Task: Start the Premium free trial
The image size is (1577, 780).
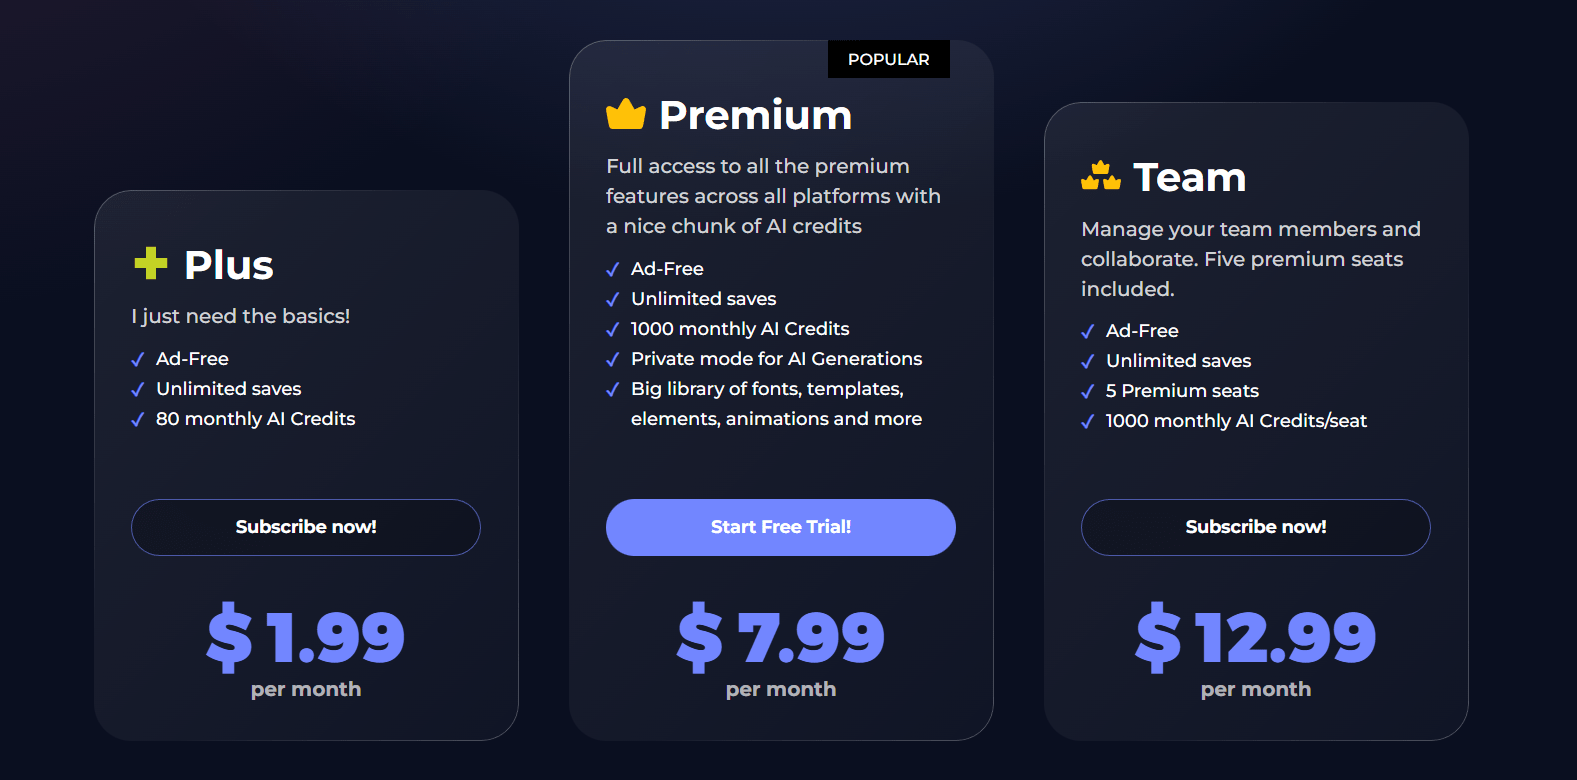Action: (x=781, y=527)
